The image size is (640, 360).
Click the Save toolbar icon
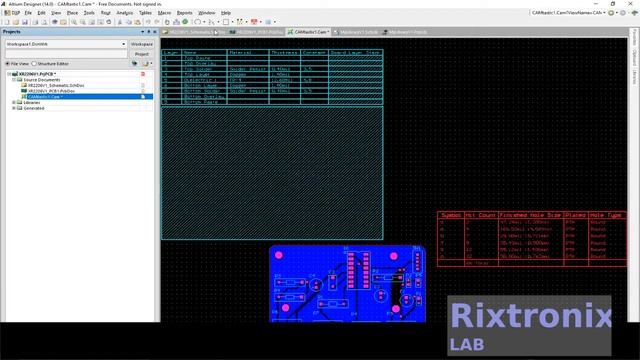pos(24,22)
